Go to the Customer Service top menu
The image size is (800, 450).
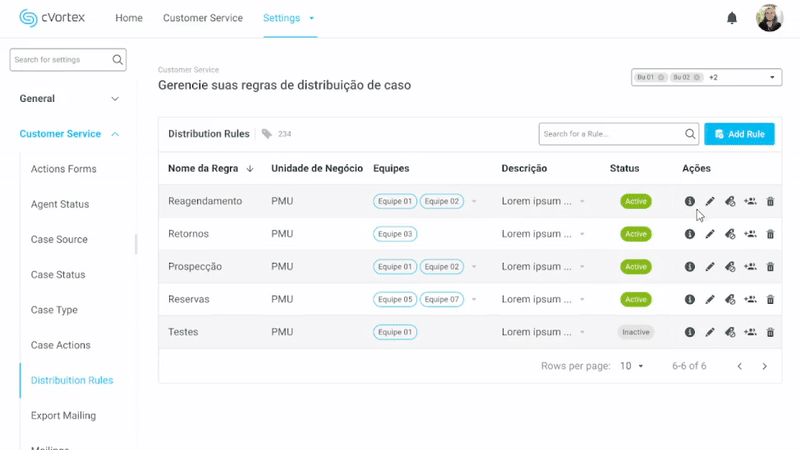click(x=202, y=18)
